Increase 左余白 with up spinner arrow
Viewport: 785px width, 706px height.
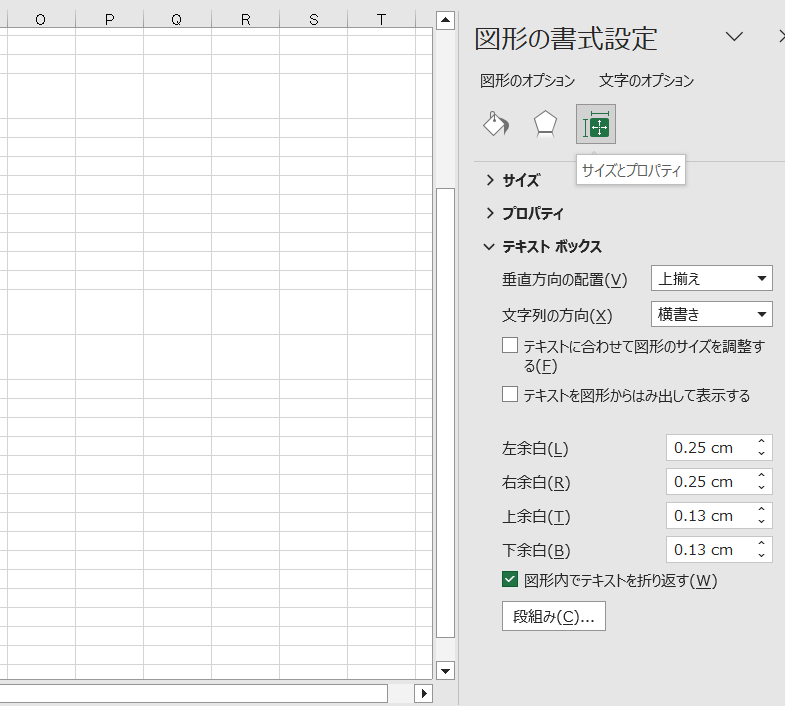click(761, 442)
